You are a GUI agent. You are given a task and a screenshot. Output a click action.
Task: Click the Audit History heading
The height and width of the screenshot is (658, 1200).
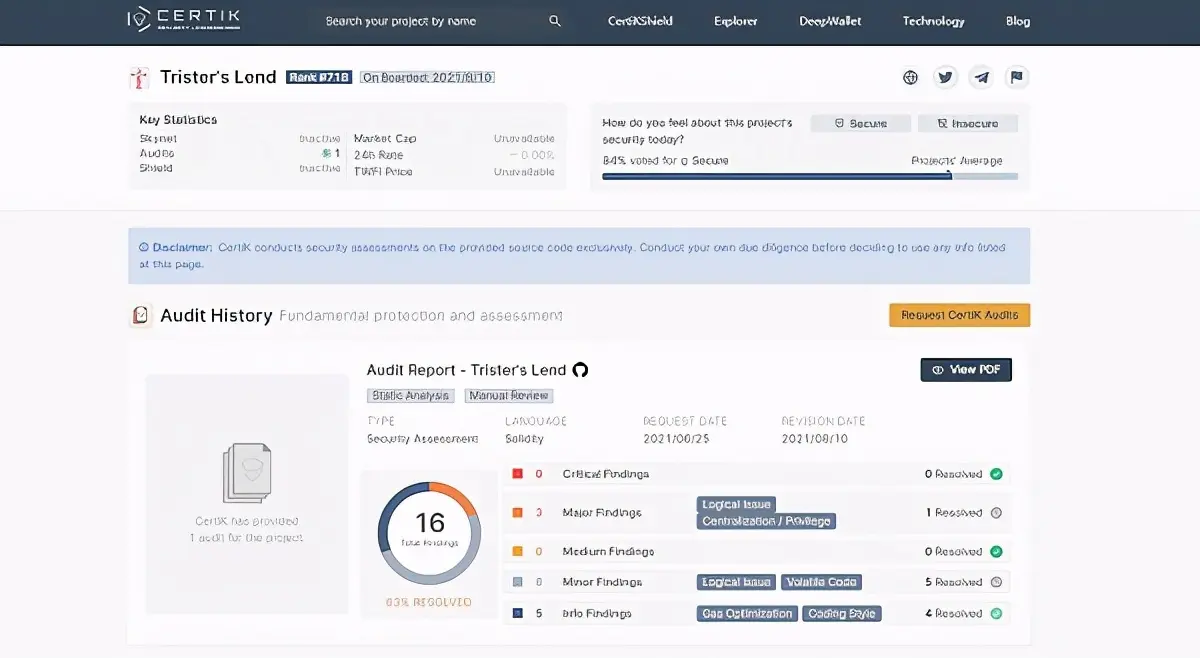(216, 316)
